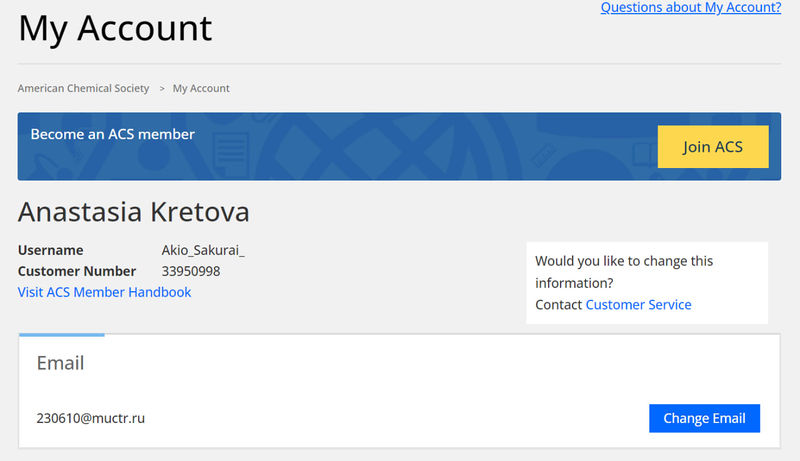Click the Customer Number label

coord(77,271)
